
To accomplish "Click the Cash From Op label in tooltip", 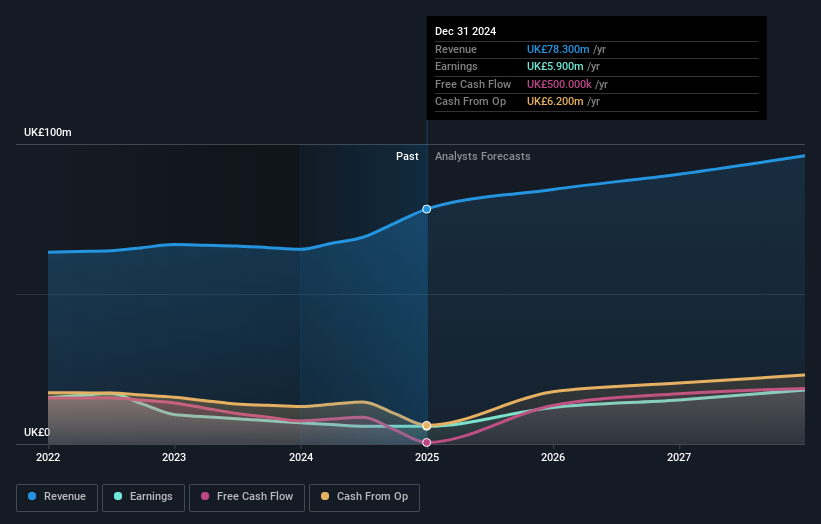I will point(471,102).
